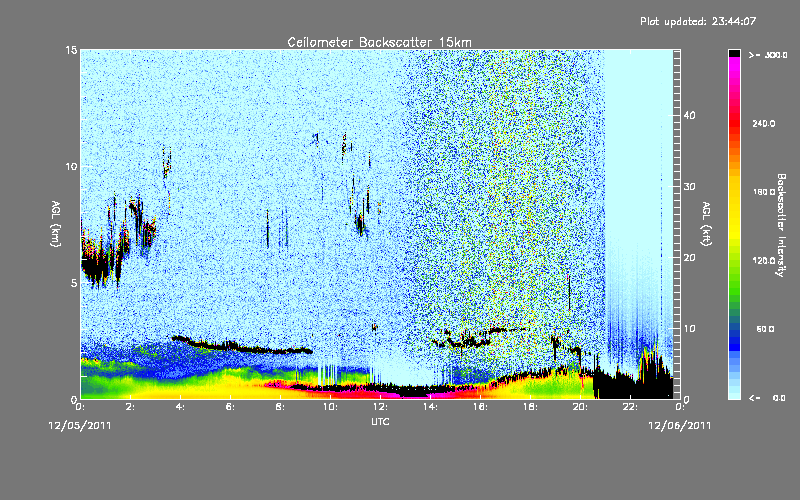Image resolution: width=800 pixels, height=500 pixels.
Task: Click the colorbar label 60.0
Action: (765, 329)
